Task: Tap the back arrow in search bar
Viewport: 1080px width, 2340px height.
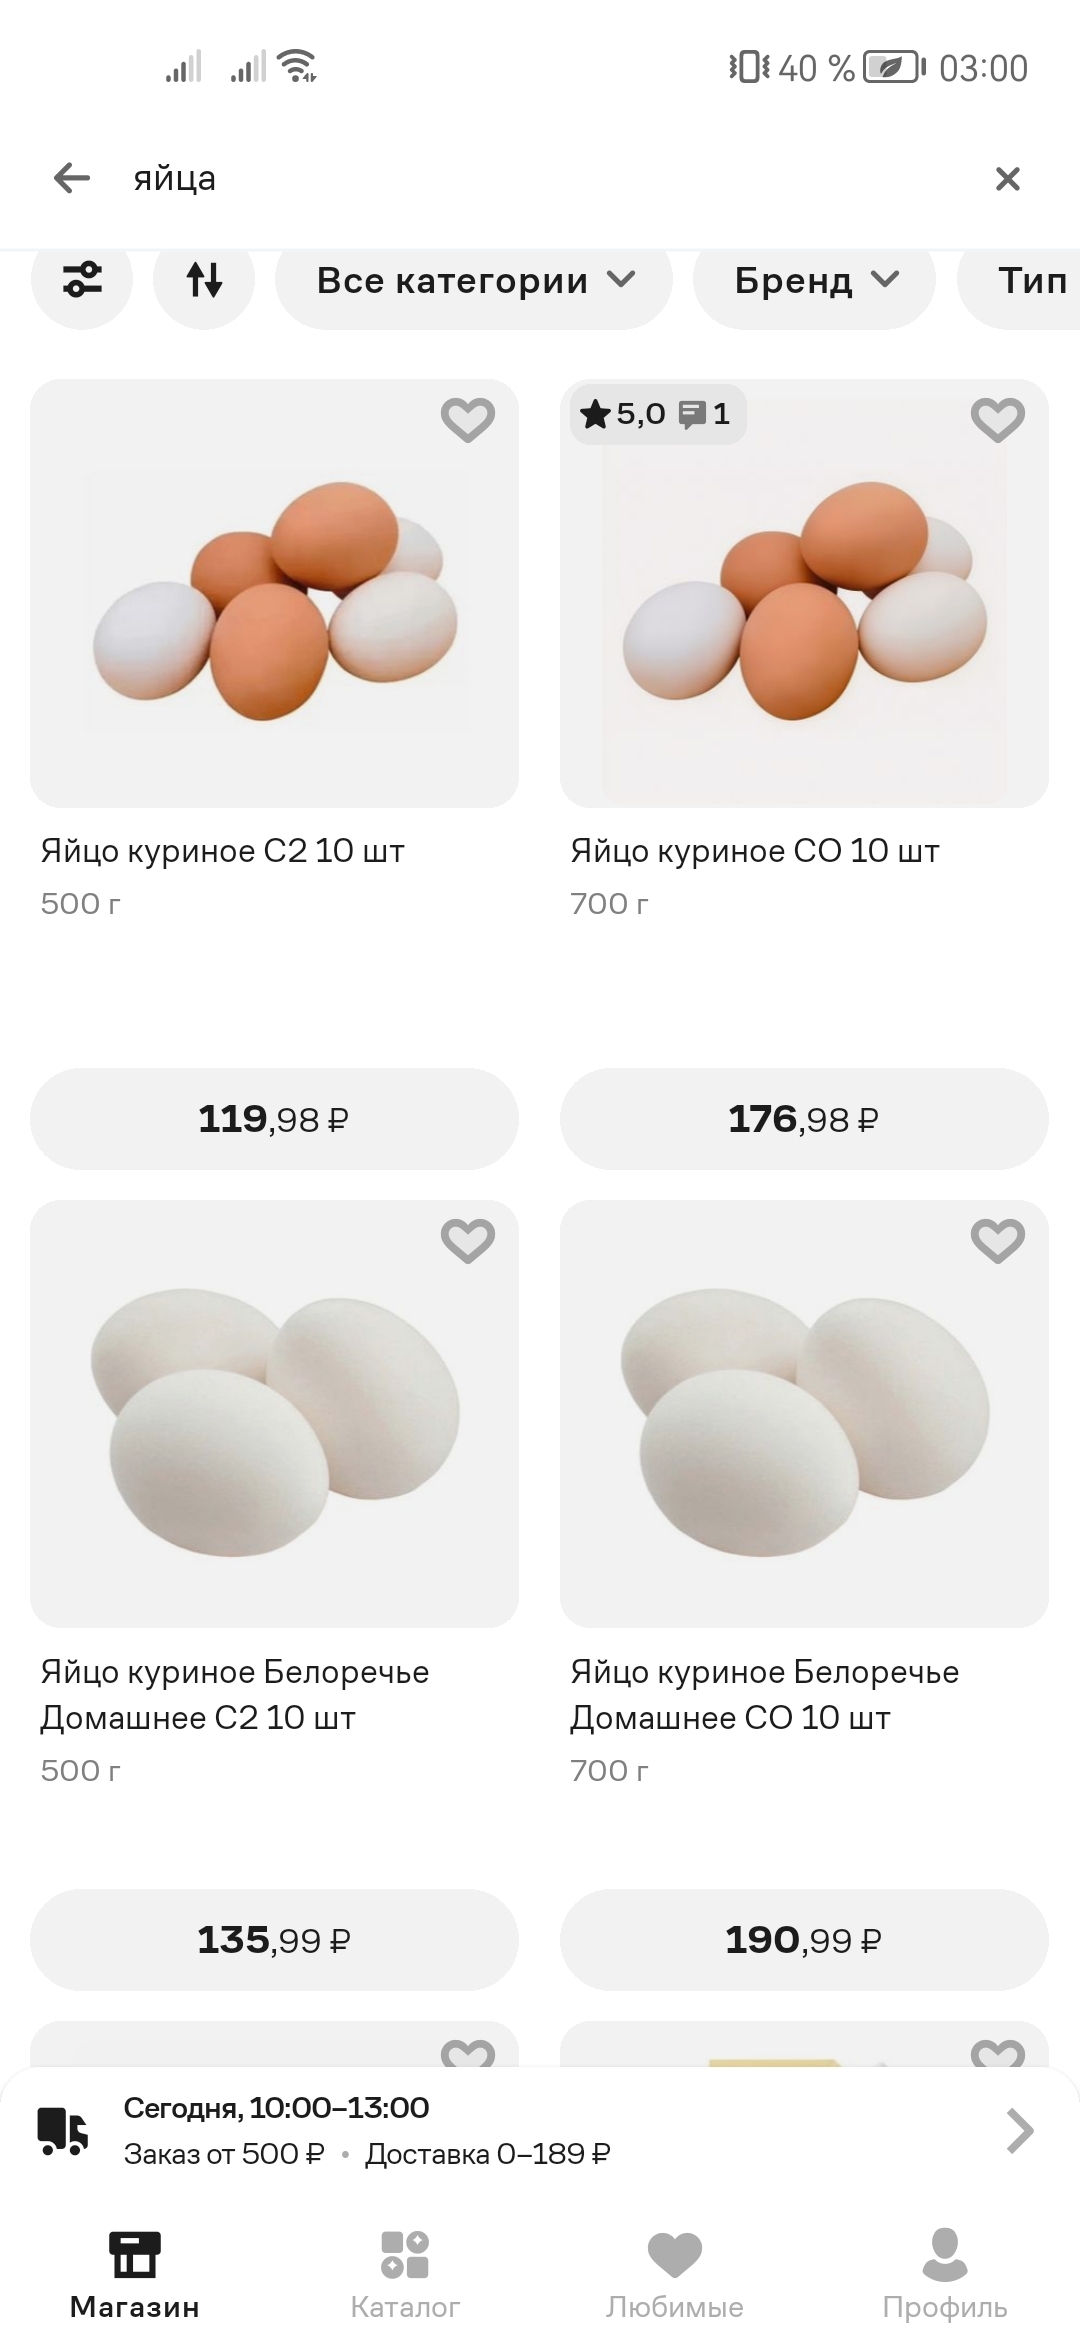Action: pos(72,179)
